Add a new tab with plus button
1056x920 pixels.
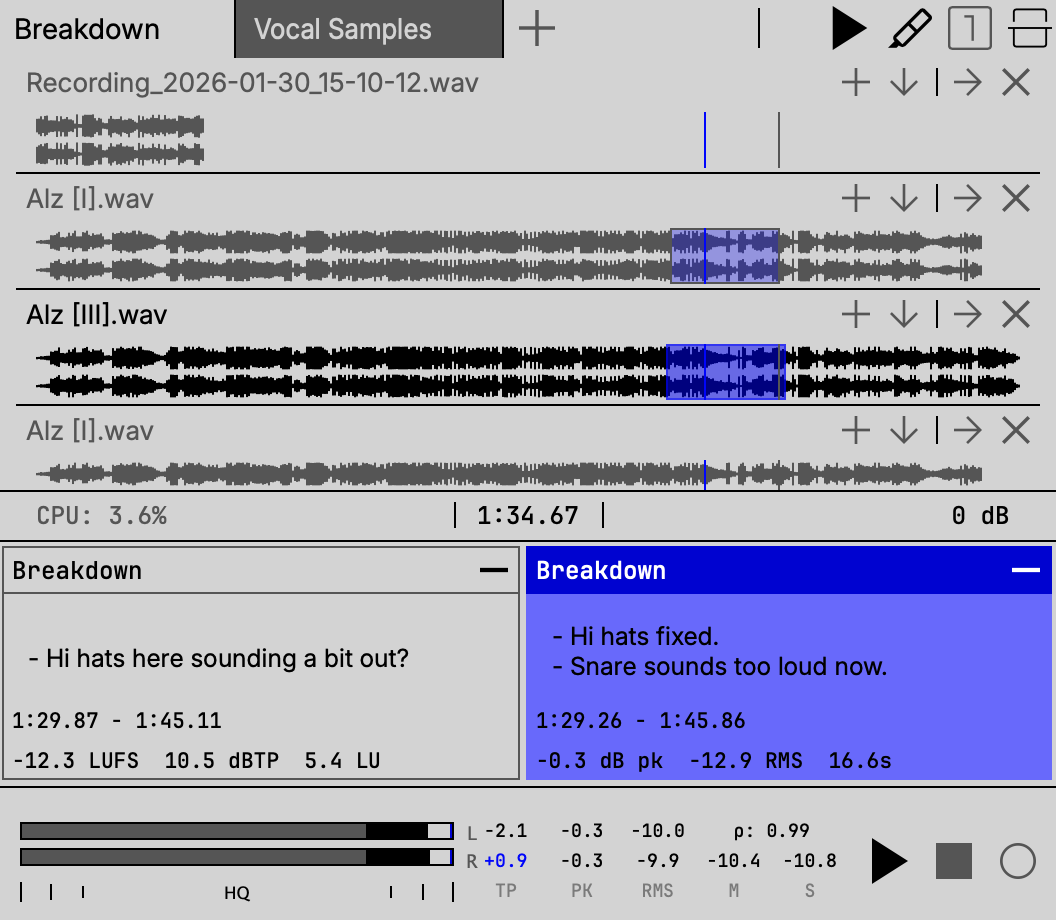(537, 29)
